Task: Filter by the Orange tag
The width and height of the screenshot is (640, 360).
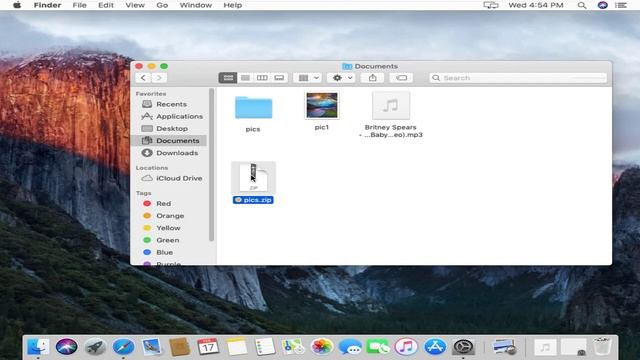Action: 169,216
